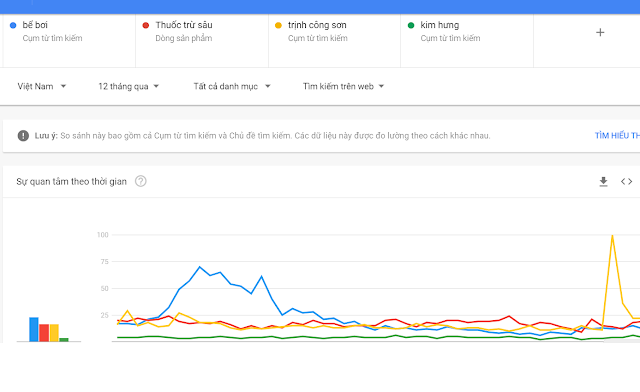Select the trịnh công sơn term card

(x=335, y=40)
